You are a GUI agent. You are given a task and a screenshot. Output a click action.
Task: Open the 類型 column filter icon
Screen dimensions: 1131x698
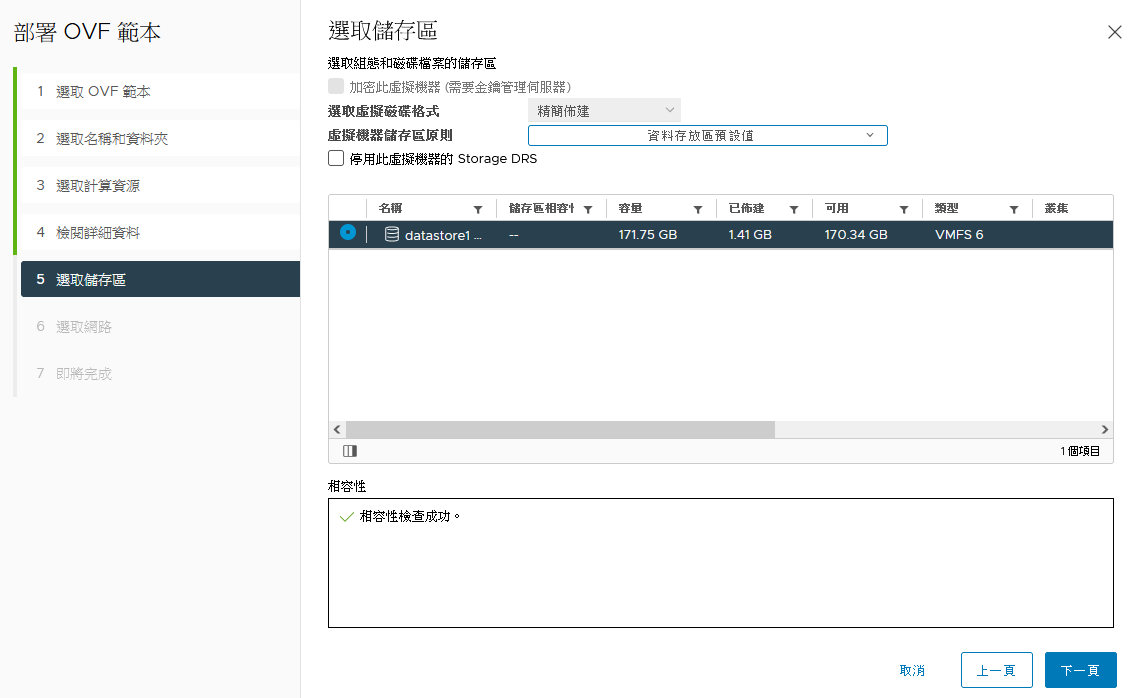point(1013,209)
